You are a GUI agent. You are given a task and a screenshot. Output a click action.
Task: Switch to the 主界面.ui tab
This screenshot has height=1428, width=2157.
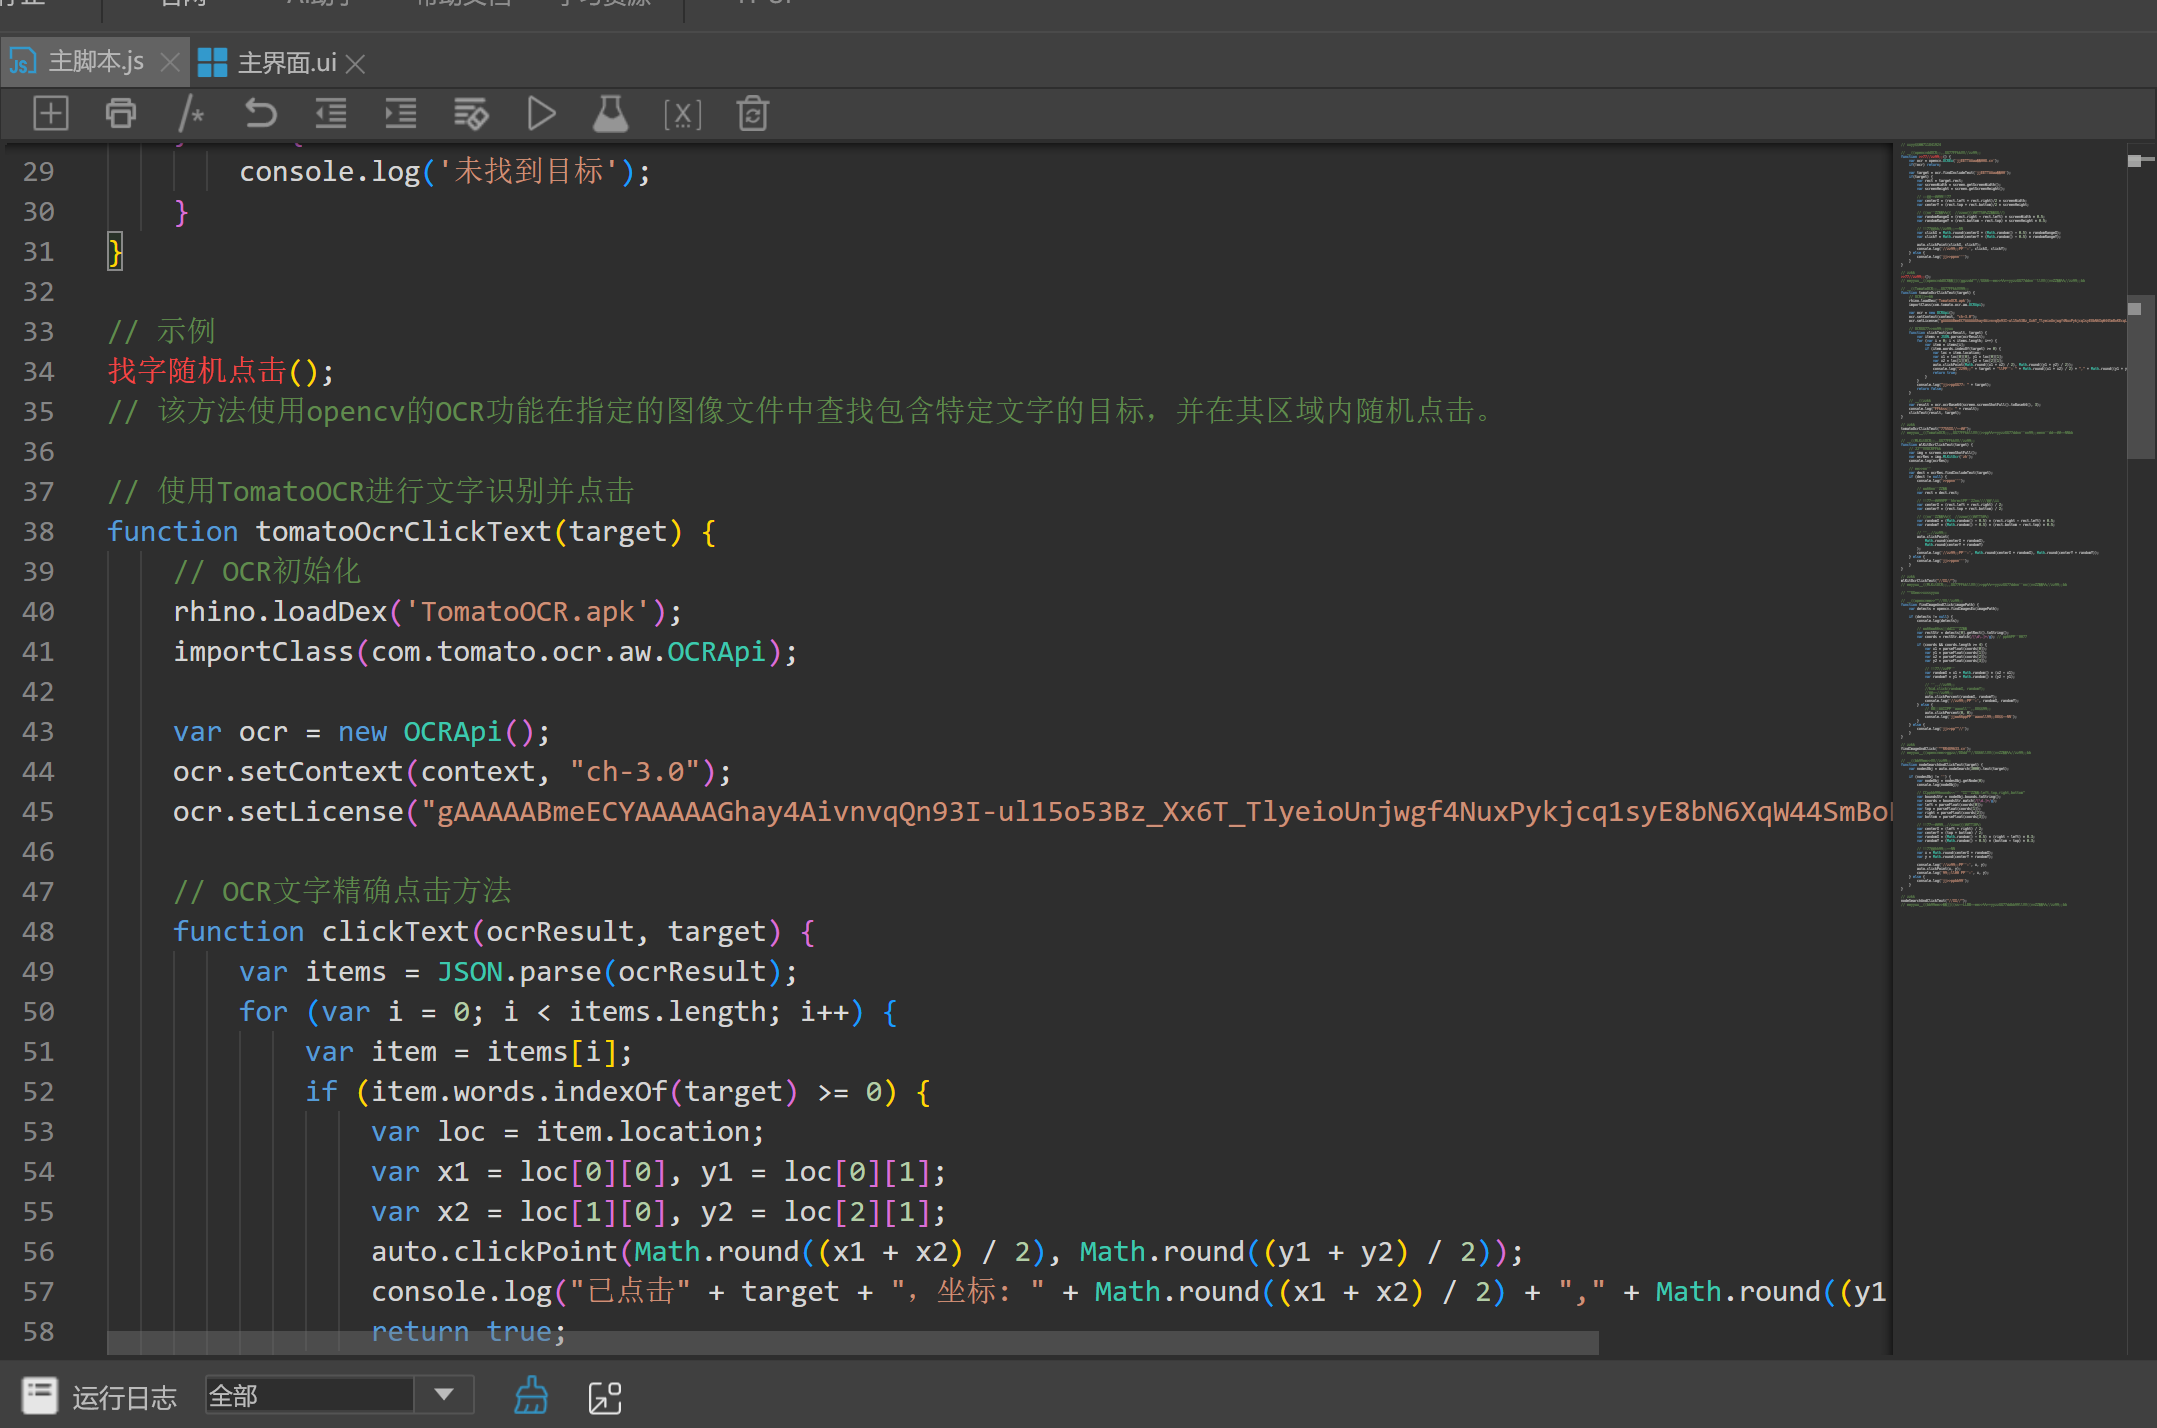tap(285, 63)
